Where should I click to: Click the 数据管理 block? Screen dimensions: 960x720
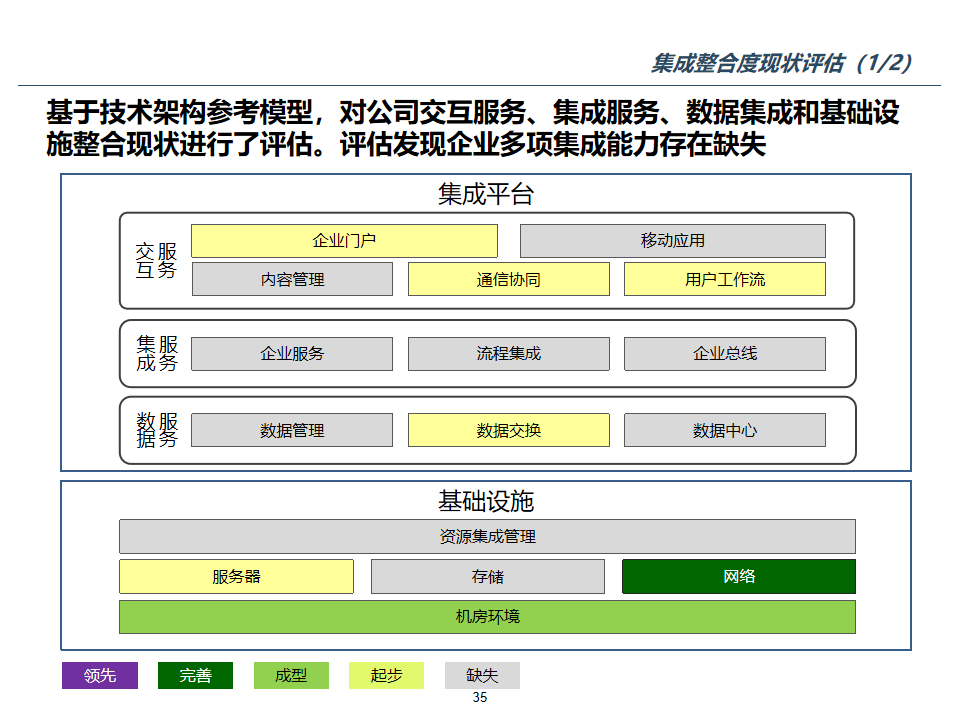(292, 430)
